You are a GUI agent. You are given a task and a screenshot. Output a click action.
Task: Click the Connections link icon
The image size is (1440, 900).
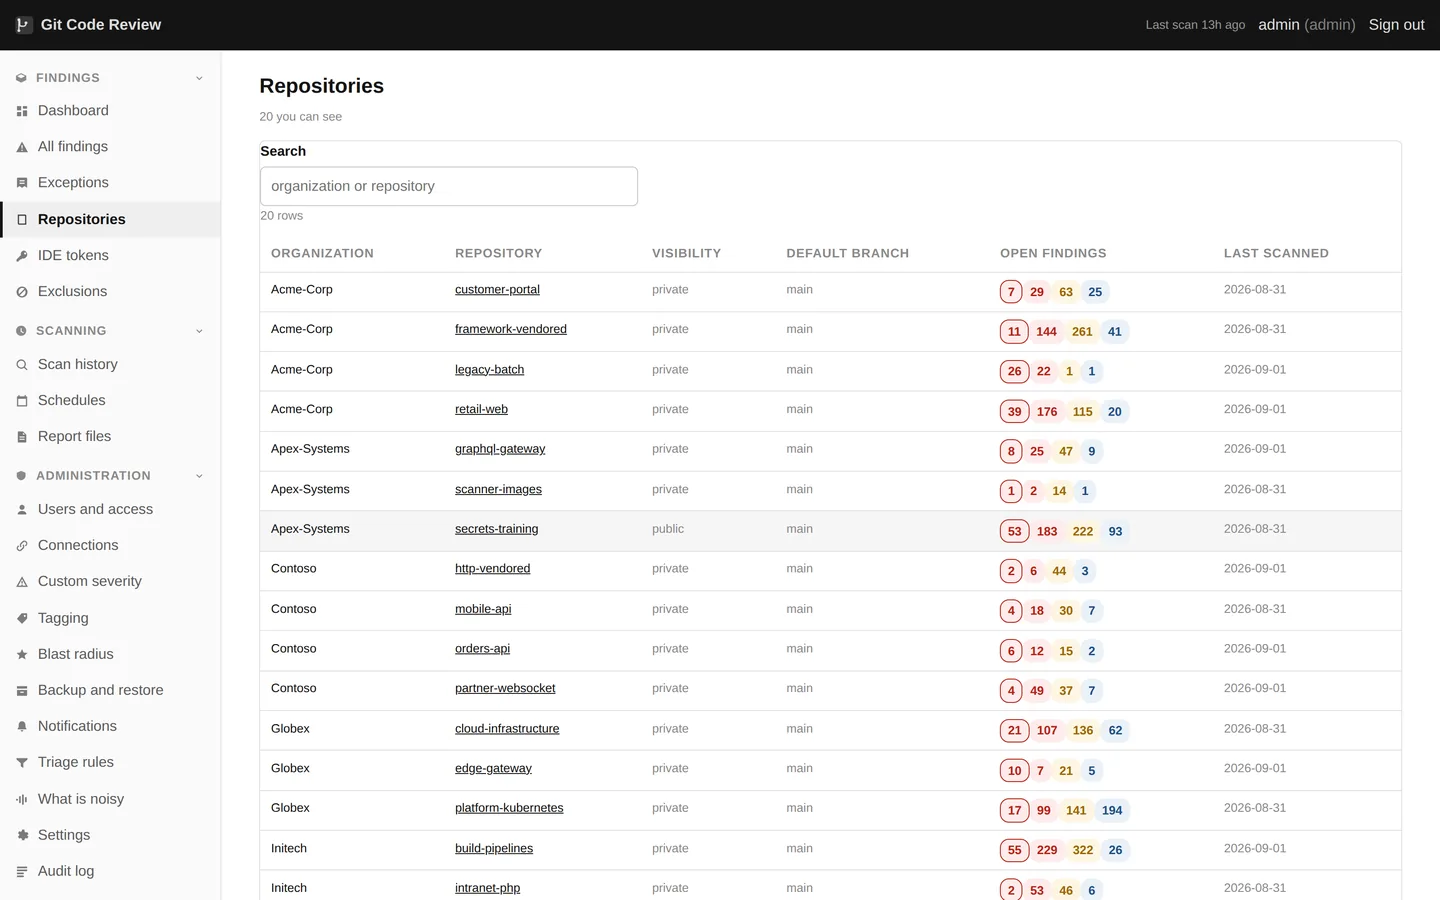(x=22, y=546)
